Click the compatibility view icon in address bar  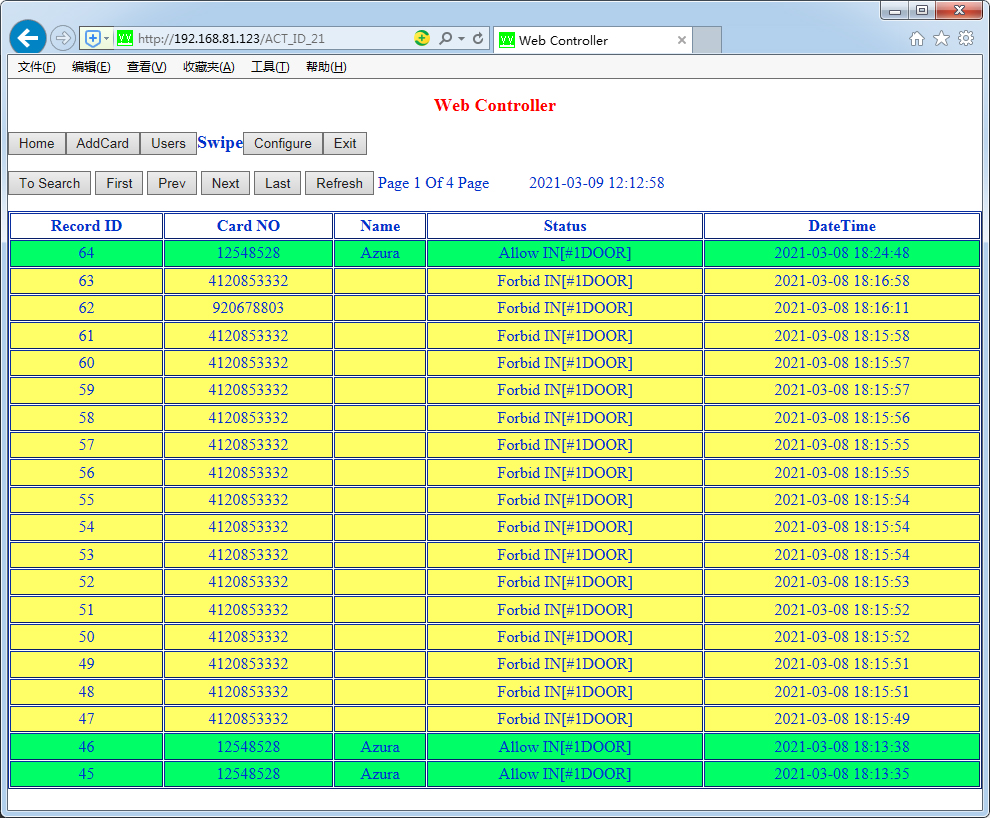(422, 39)
